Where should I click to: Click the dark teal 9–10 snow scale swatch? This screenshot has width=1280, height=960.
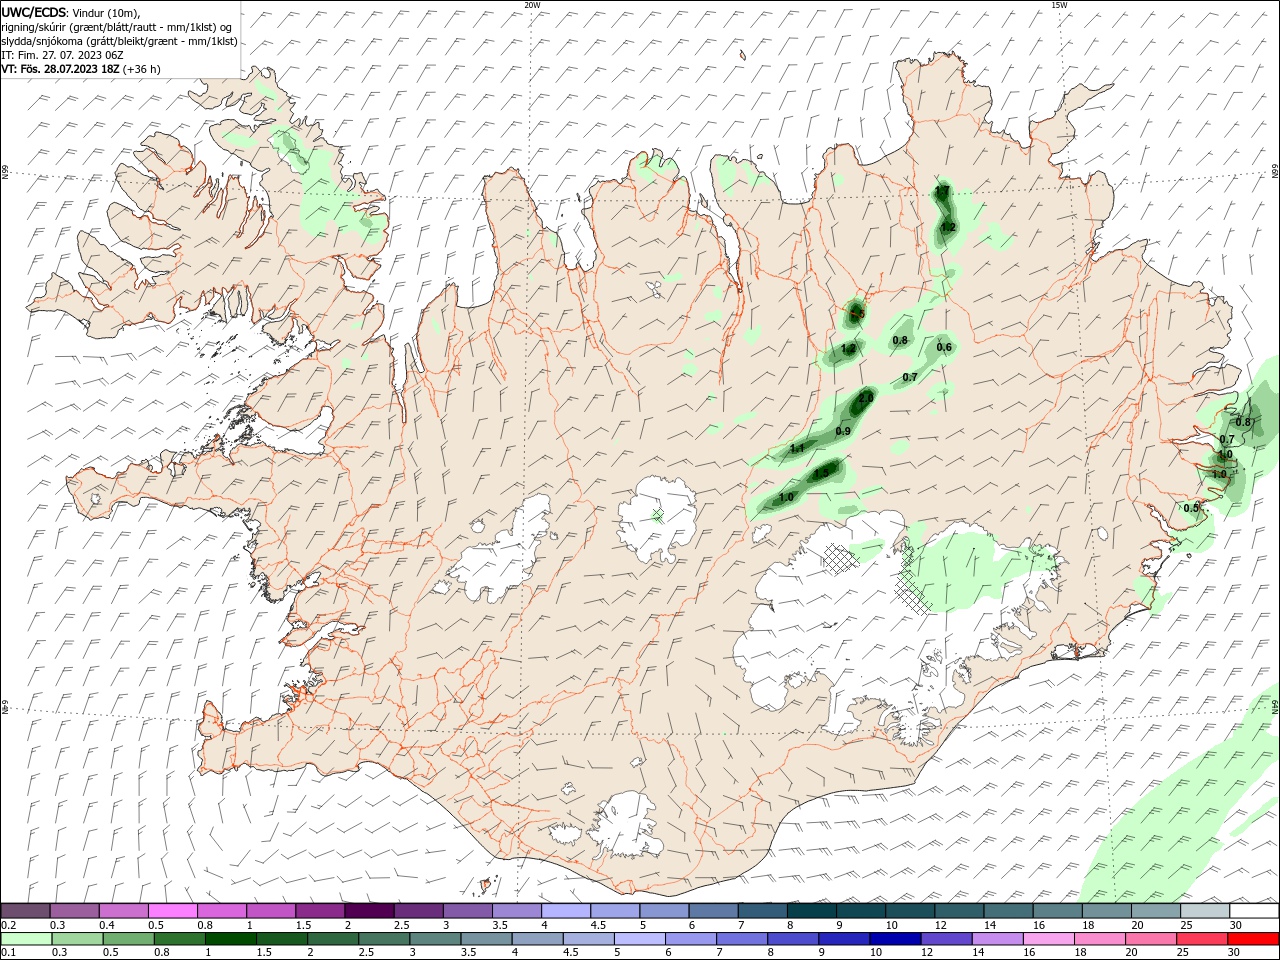click(861, 911)
